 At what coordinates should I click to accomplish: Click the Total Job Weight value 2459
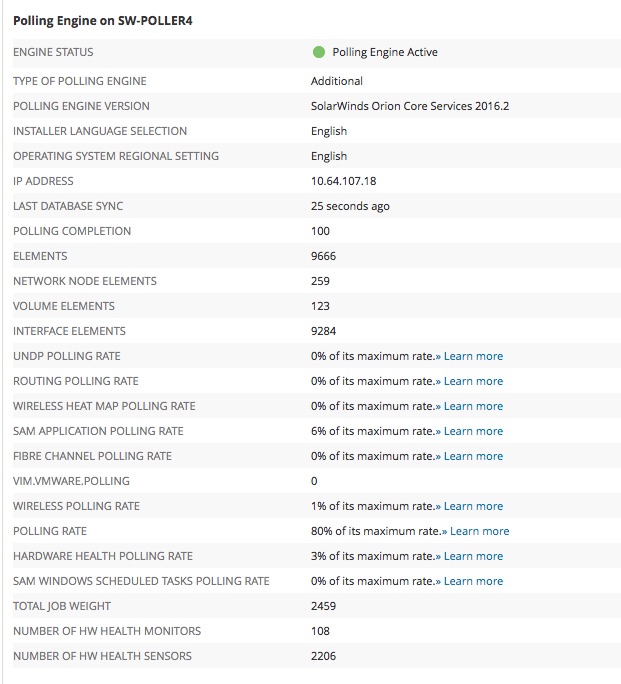pos(324,606)
